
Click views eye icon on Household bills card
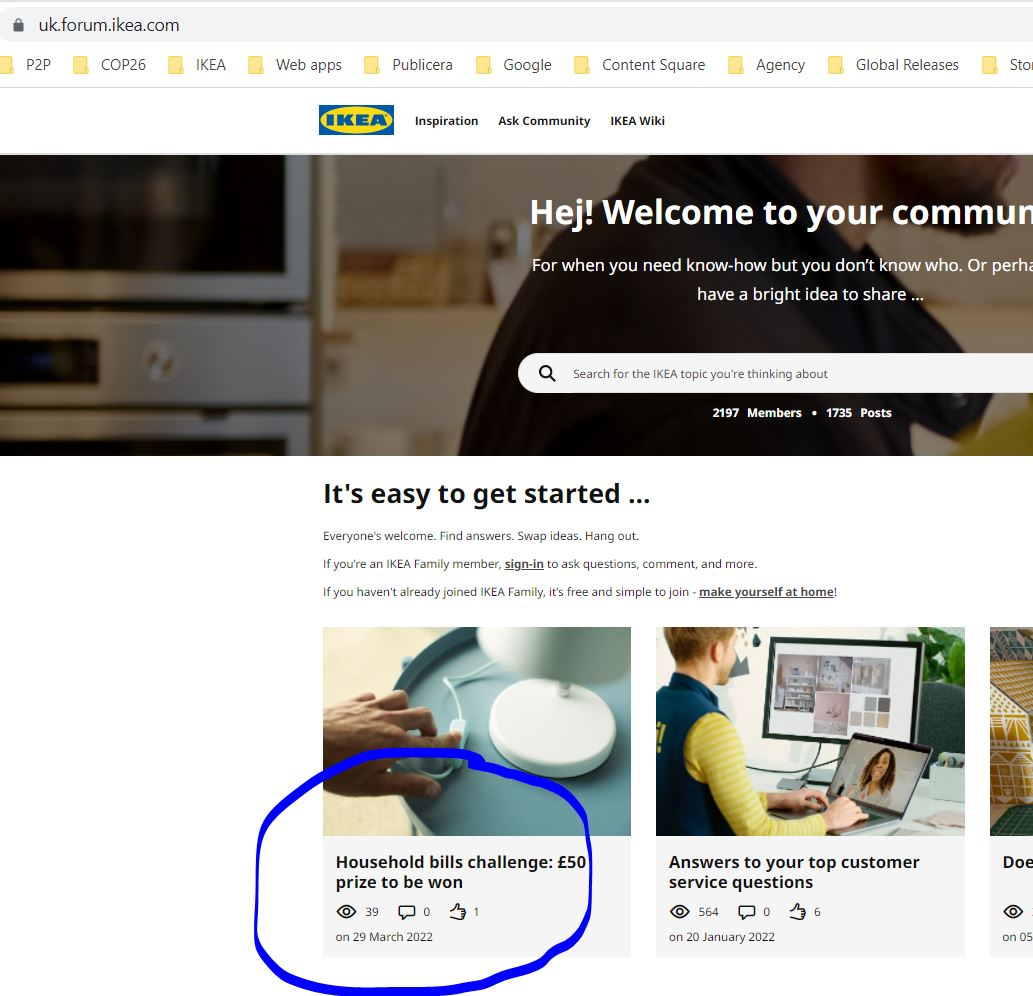coord(346,912)
